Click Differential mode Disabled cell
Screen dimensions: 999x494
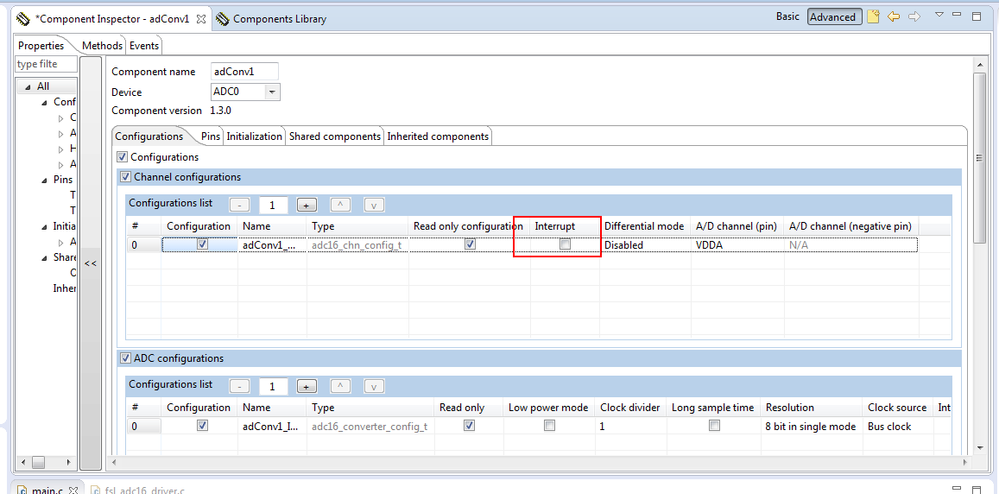pos(645,245)
